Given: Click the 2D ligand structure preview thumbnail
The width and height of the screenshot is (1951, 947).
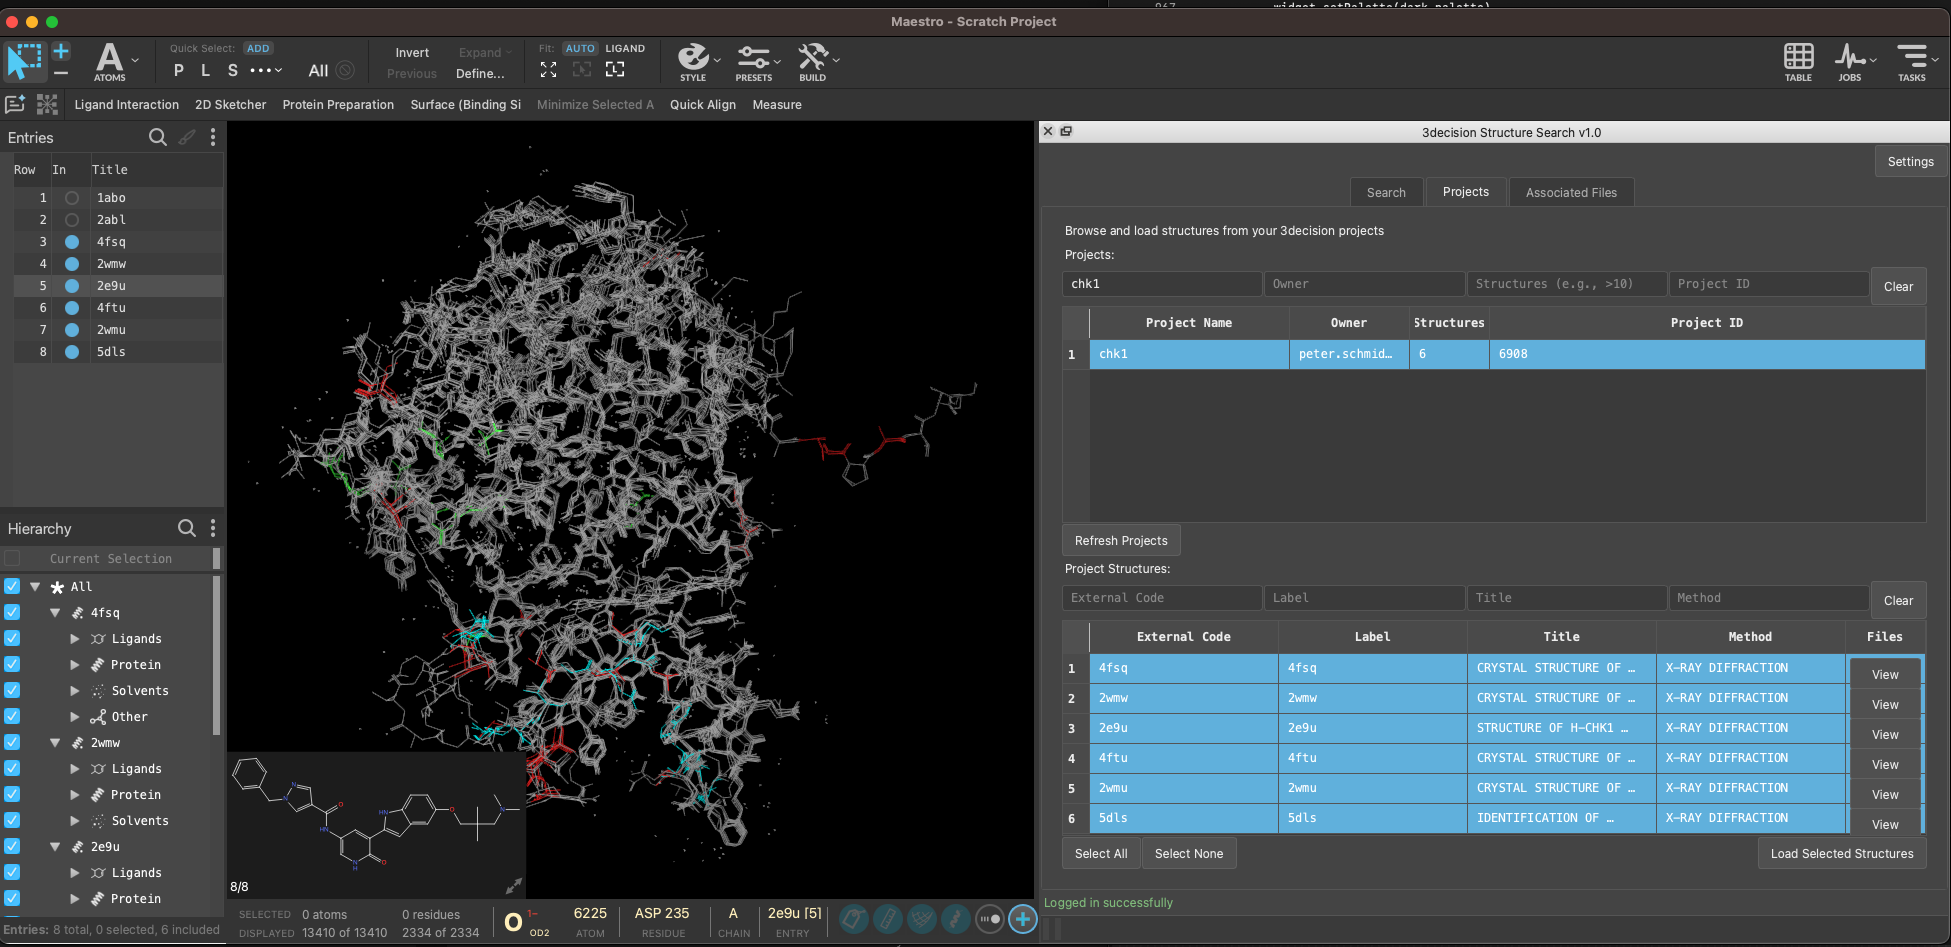Looking at the screenshot, I should [376, 826].
